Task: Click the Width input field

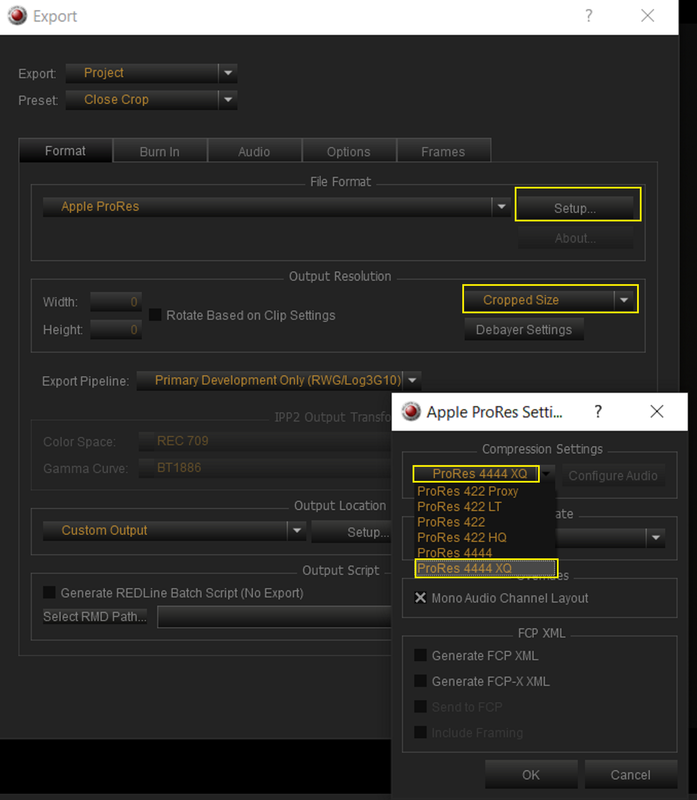Action: click(116, 302)
